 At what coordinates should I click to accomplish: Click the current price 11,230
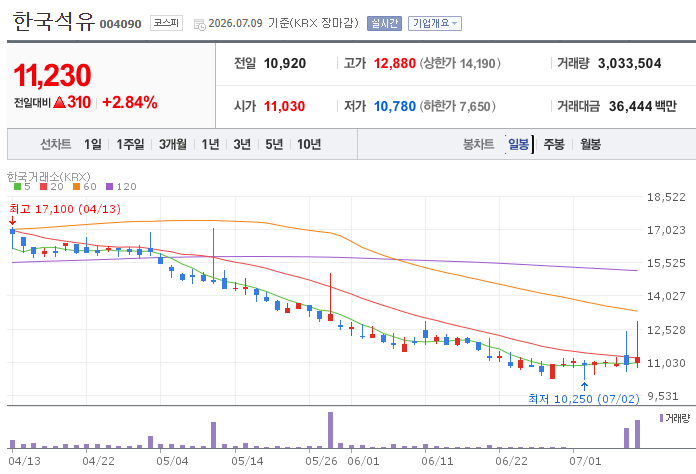tap(52, 75)
